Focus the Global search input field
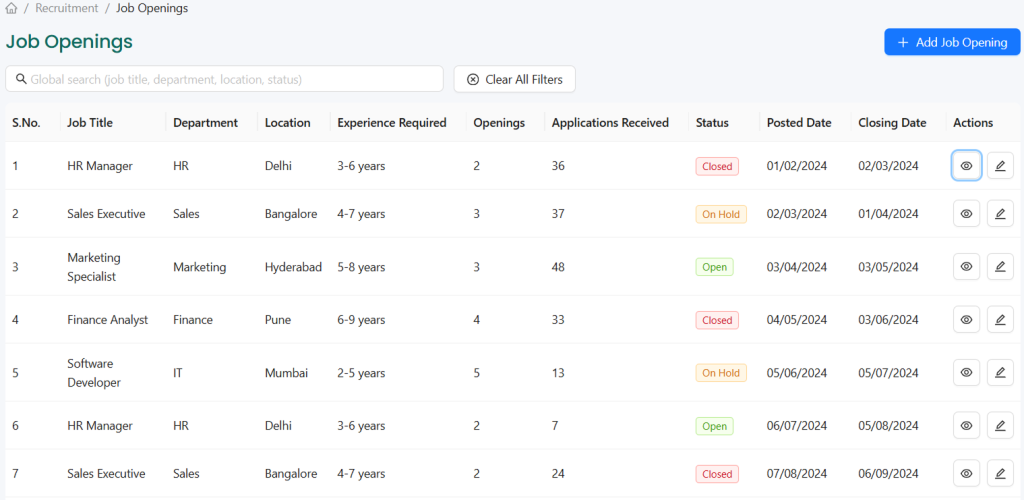The image size is (1024, 500). [x=230, y=79]
